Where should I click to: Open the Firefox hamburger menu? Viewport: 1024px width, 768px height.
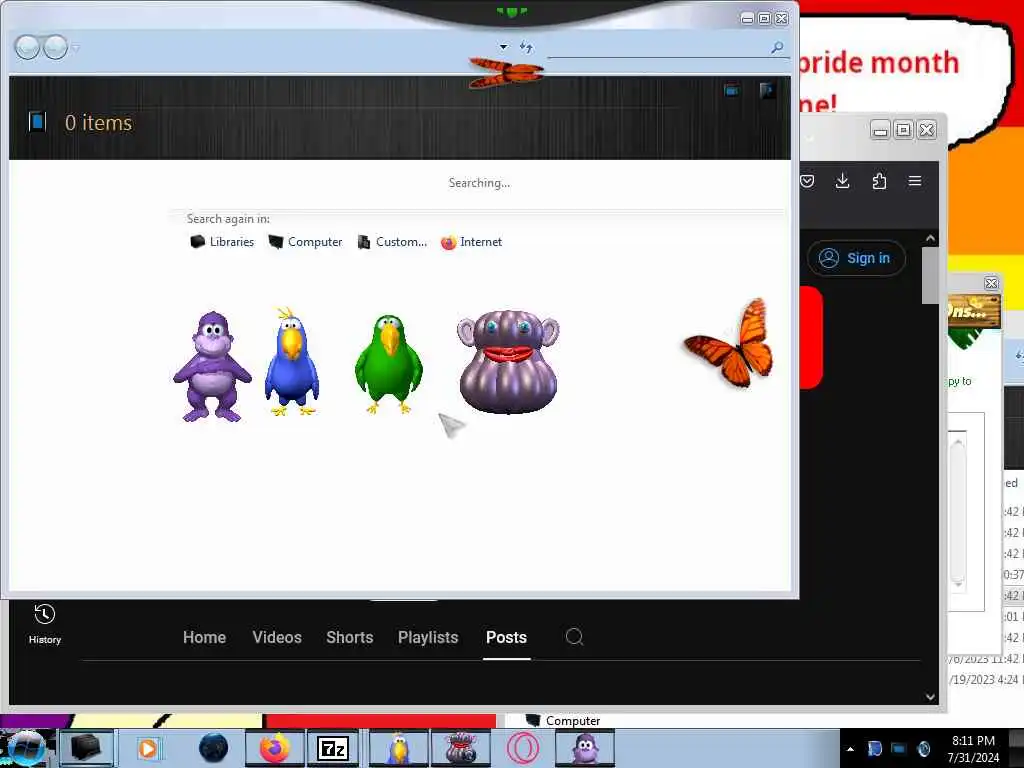pyautogui.click(x=915, y=181)
